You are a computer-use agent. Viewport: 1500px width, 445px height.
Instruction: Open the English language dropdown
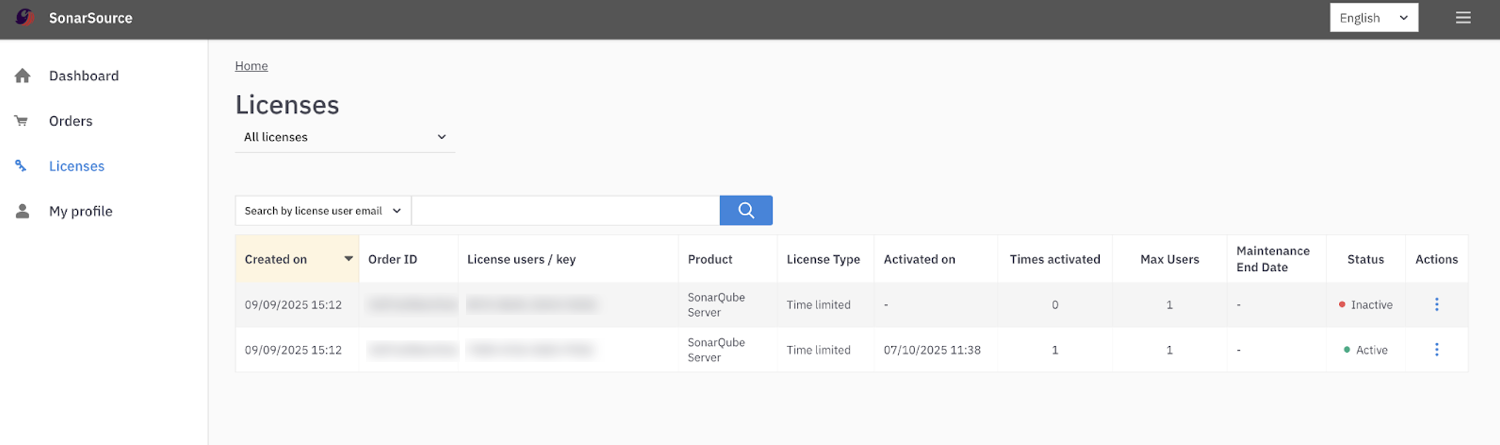pyautogui.click(x=1373, y=18)
